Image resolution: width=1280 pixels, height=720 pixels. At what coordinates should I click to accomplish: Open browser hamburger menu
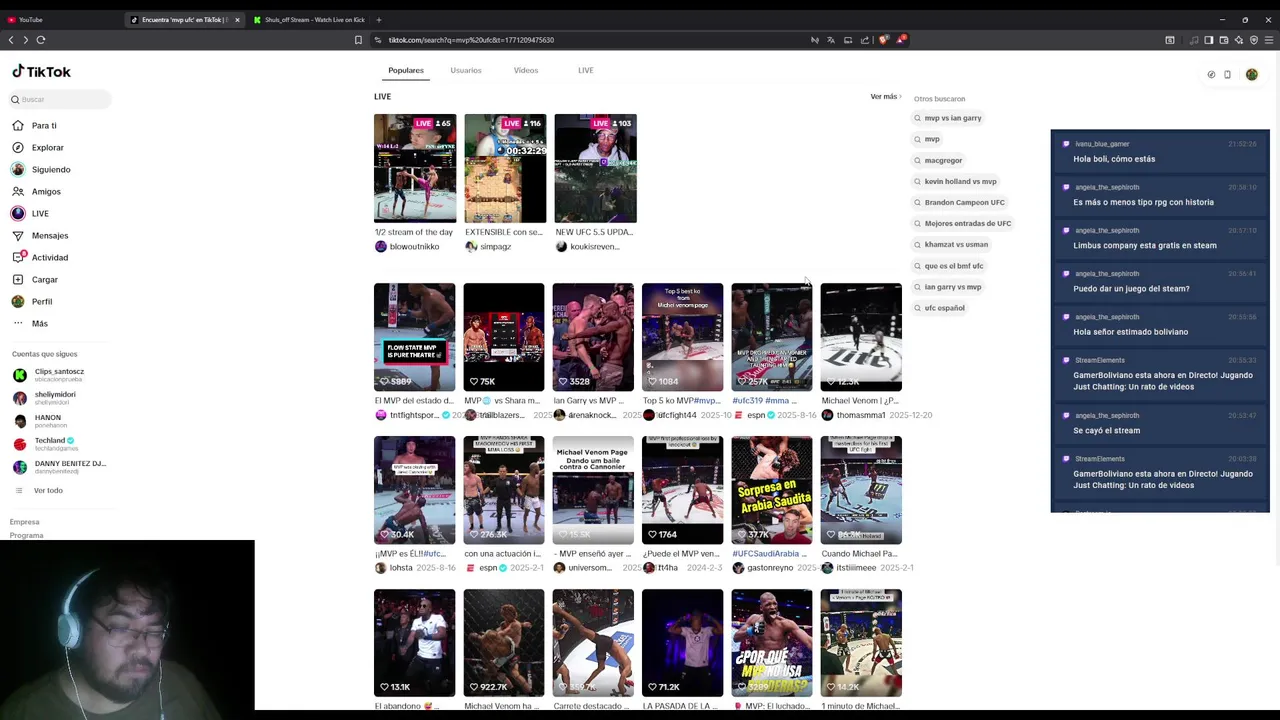click(1270, 40)
